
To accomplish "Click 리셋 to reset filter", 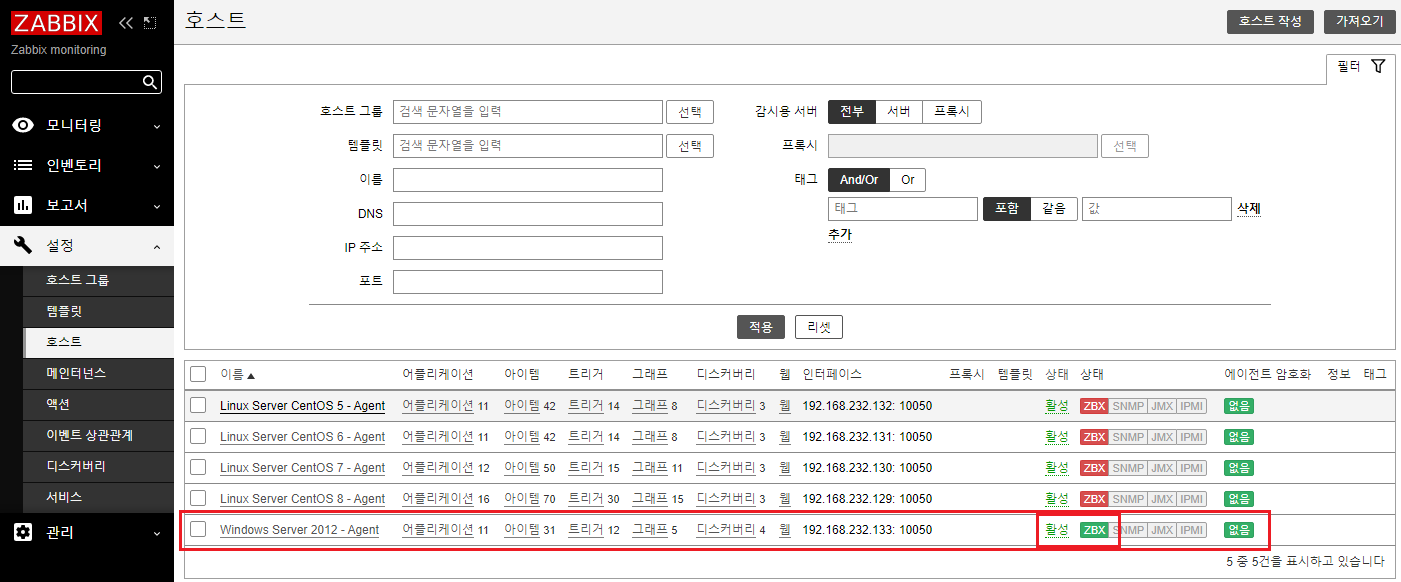I will pyautogui.click(x=819, y=327).
